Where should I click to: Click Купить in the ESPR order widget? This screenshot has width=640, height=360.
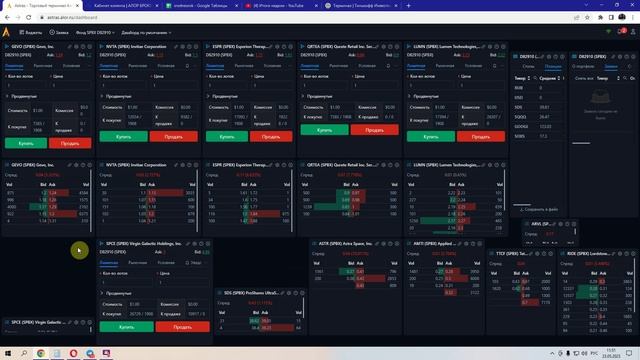coord(227,137)
